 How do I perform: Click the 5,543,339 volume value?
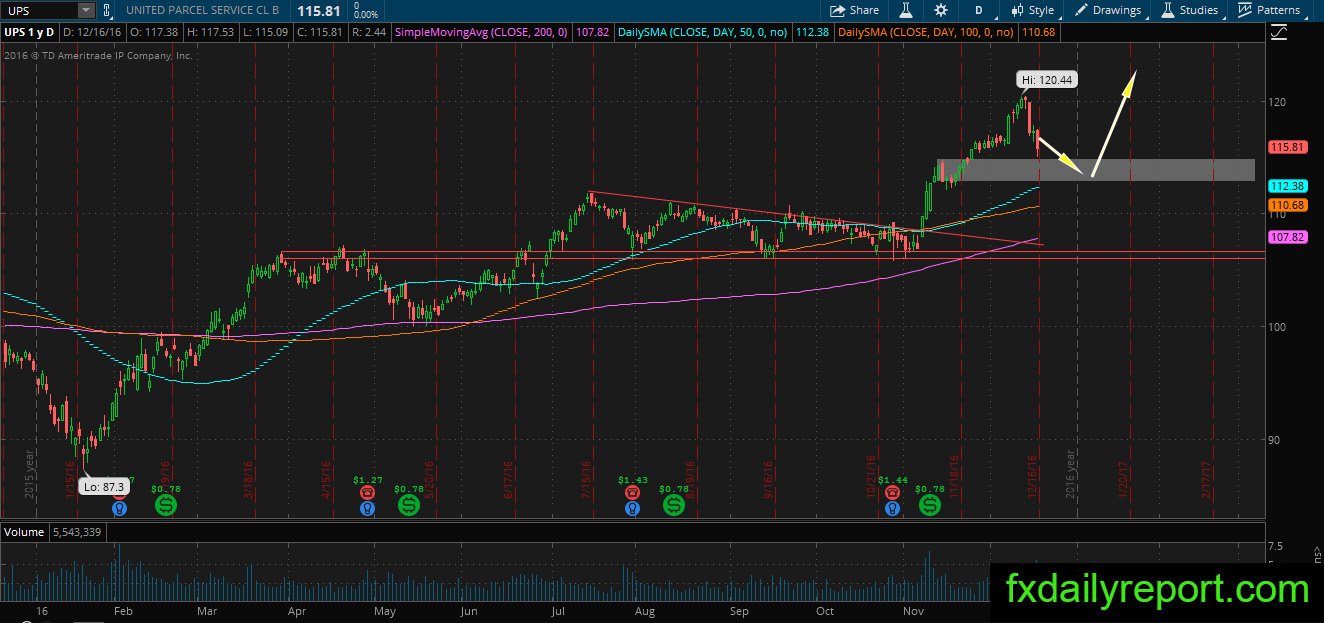[77, 532]
